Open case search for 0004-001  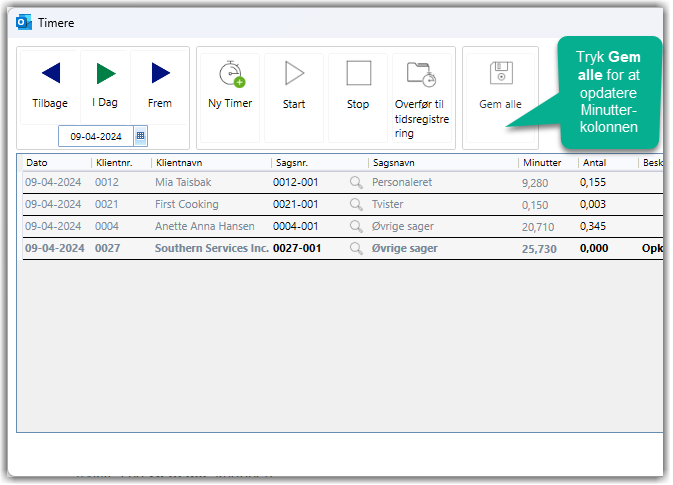pos(356,226)
